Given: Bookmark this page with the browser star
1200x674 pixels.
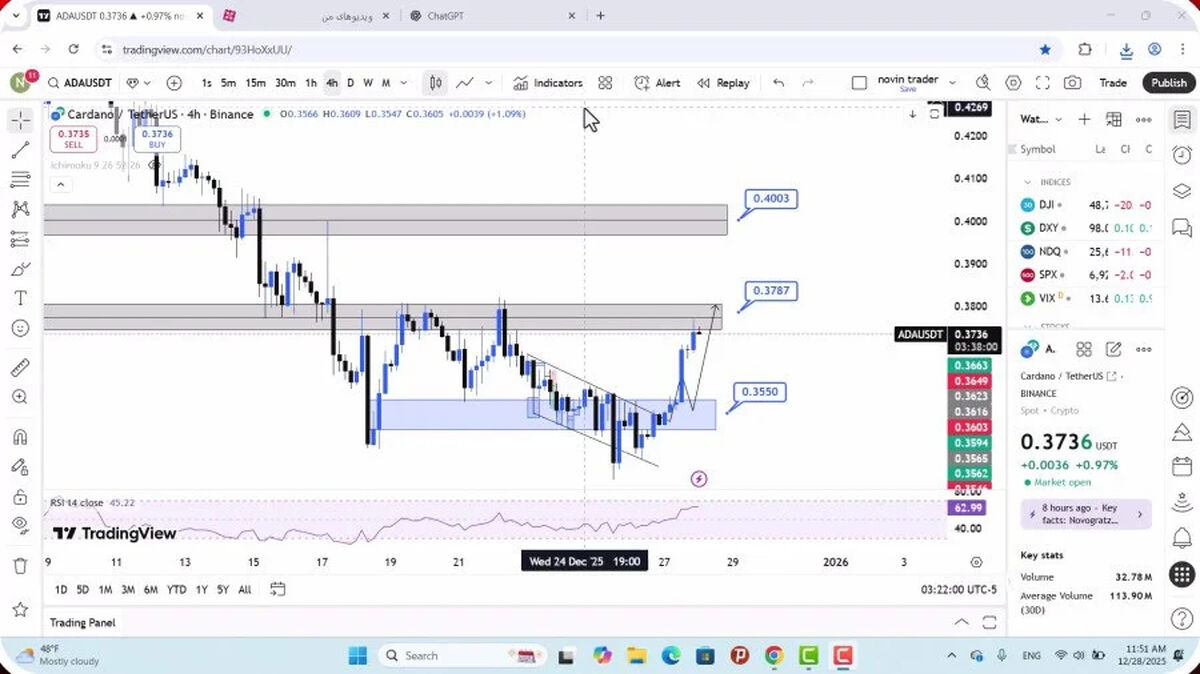Looking at the screenshot, I should coord(1045,49).
